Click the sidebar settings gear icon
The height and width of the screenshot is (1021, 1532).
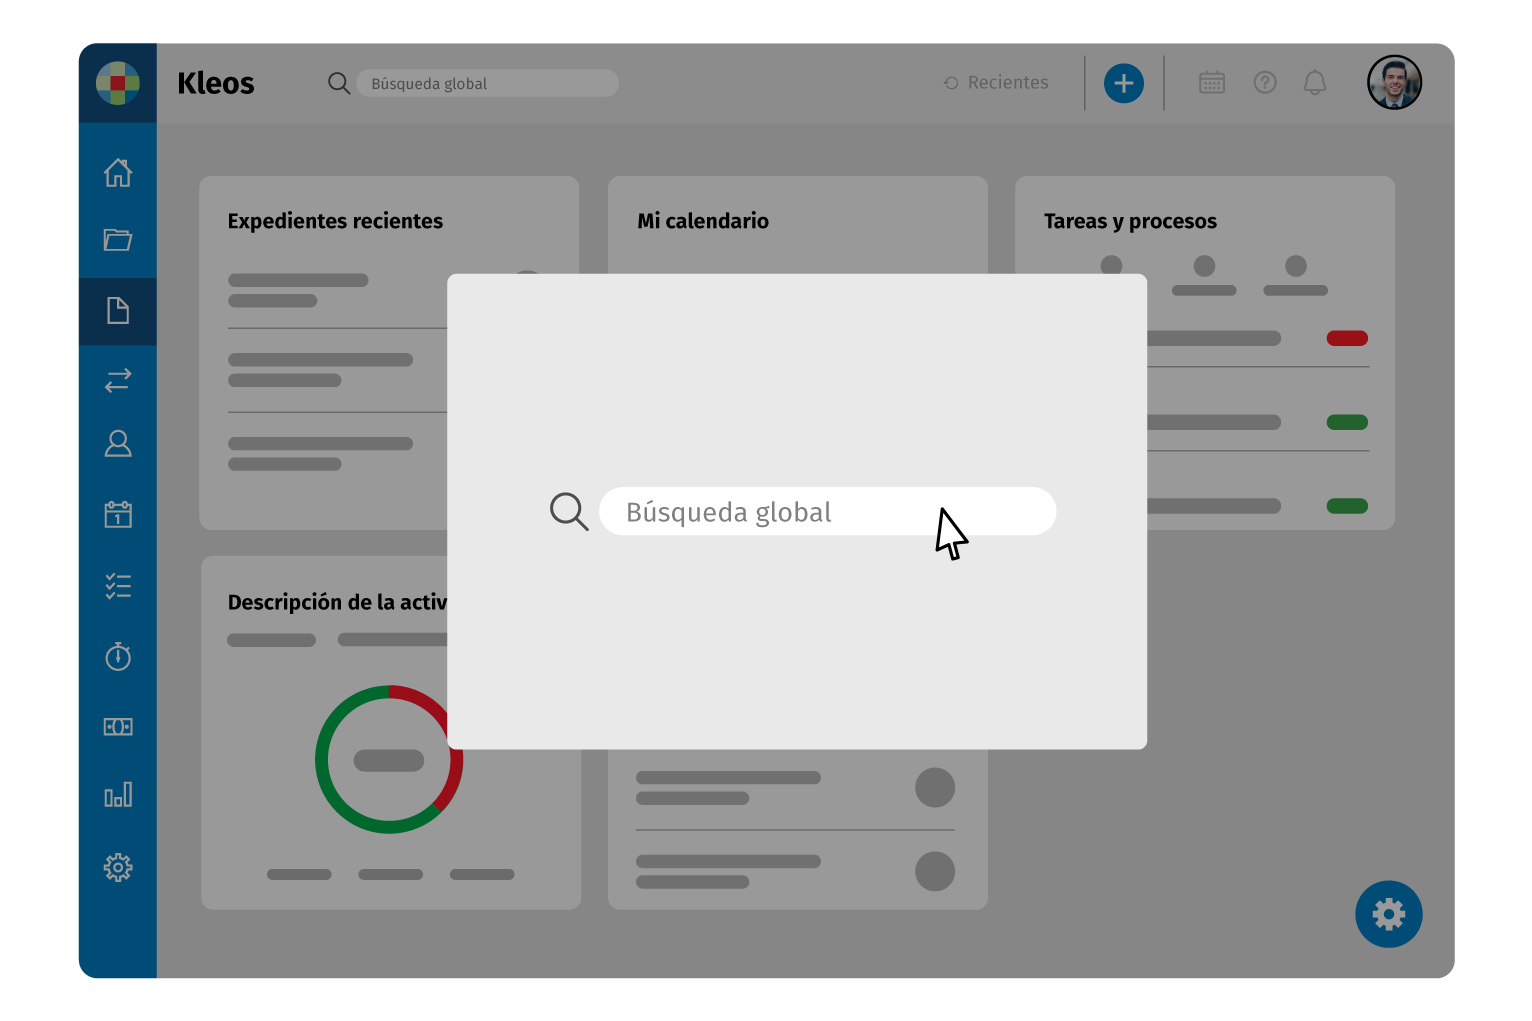pos(118,867)
